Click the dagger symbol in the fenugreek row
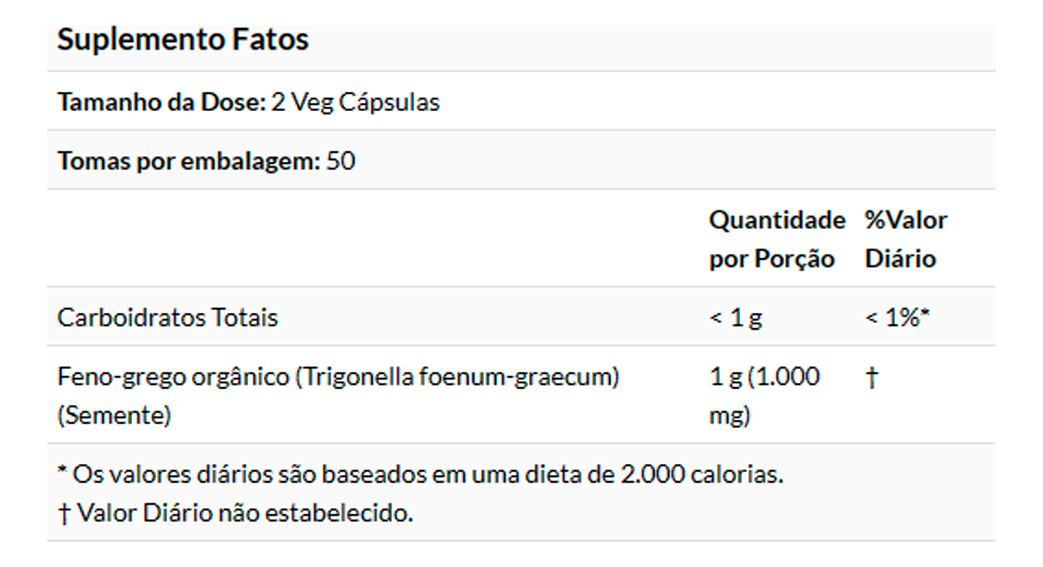This screenshot has height=567, width=1043. [x=871, y=378]
